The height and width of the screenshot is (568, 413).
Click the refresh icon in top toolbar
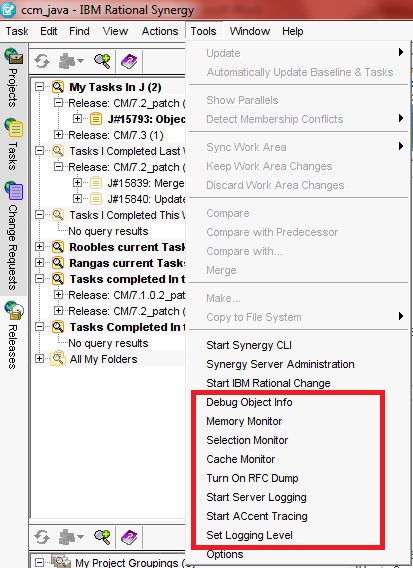[42, 61]
